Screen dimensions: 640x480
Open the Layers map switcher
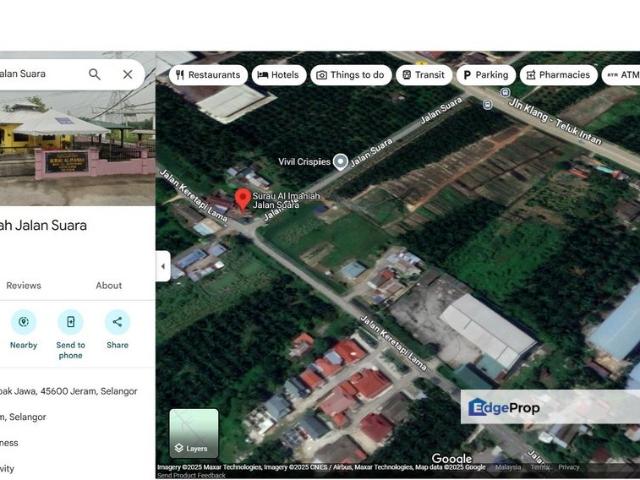[193, 434]
